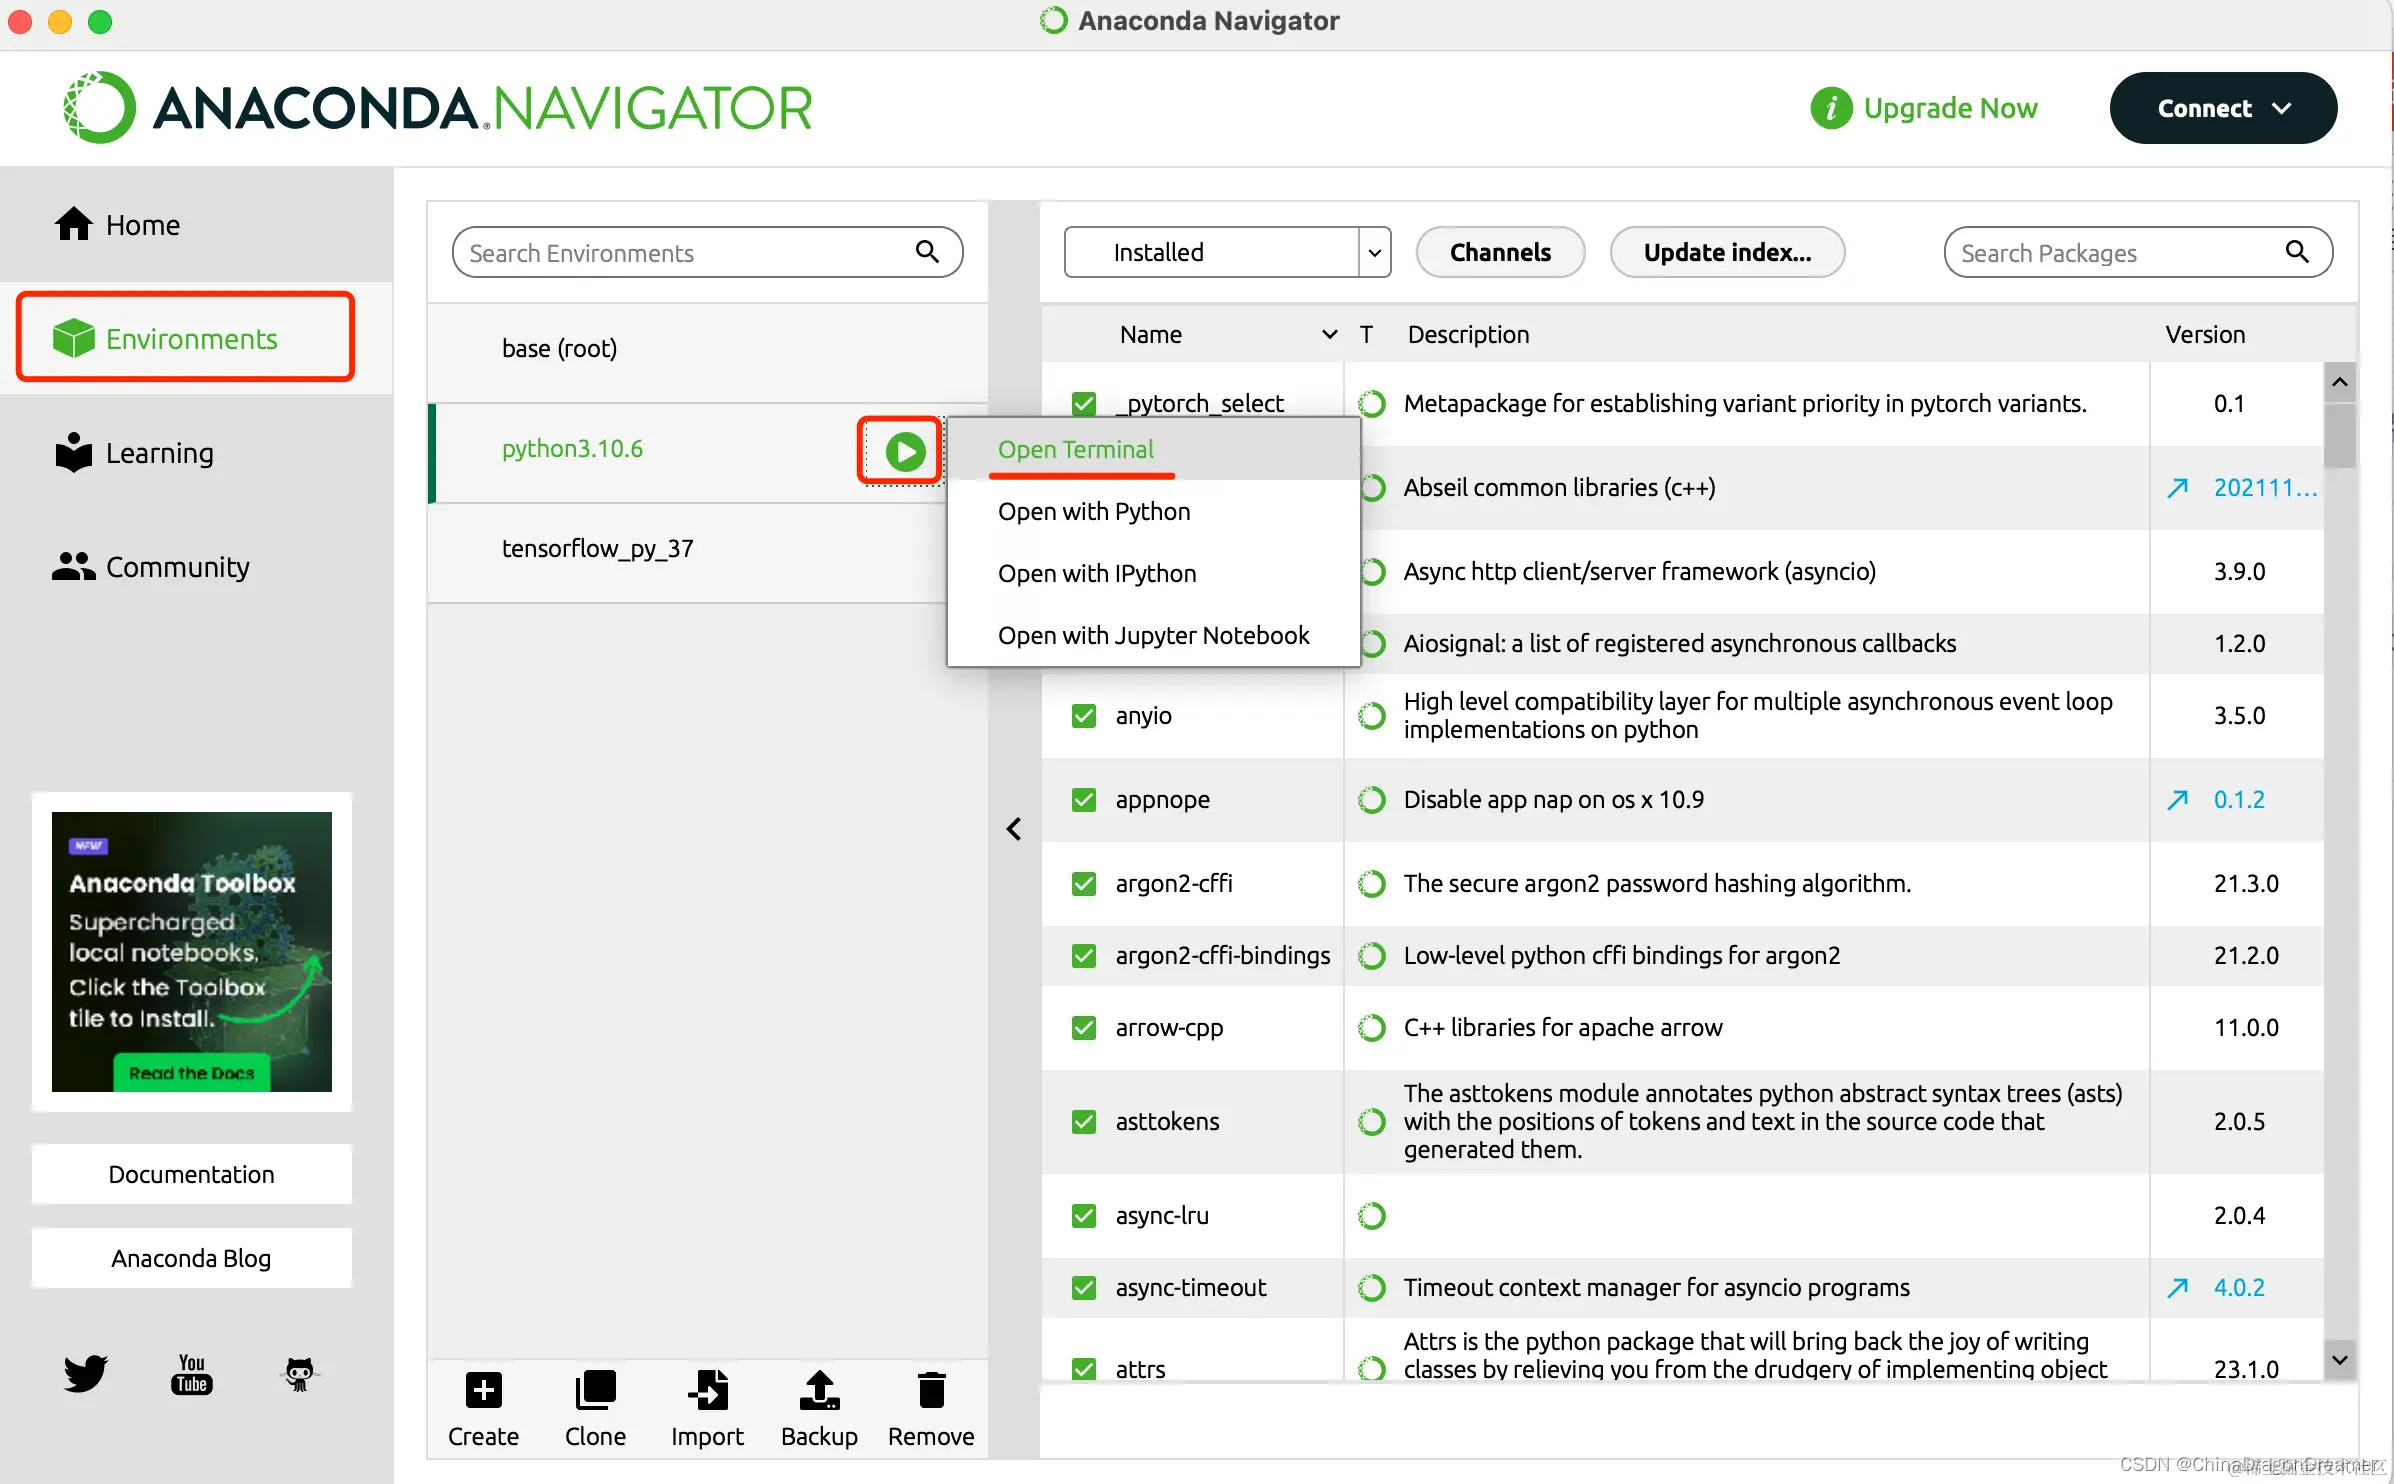Open the GitHub octocat icon link
The image size is (2394, 1484).
(x=299, y=1374)
